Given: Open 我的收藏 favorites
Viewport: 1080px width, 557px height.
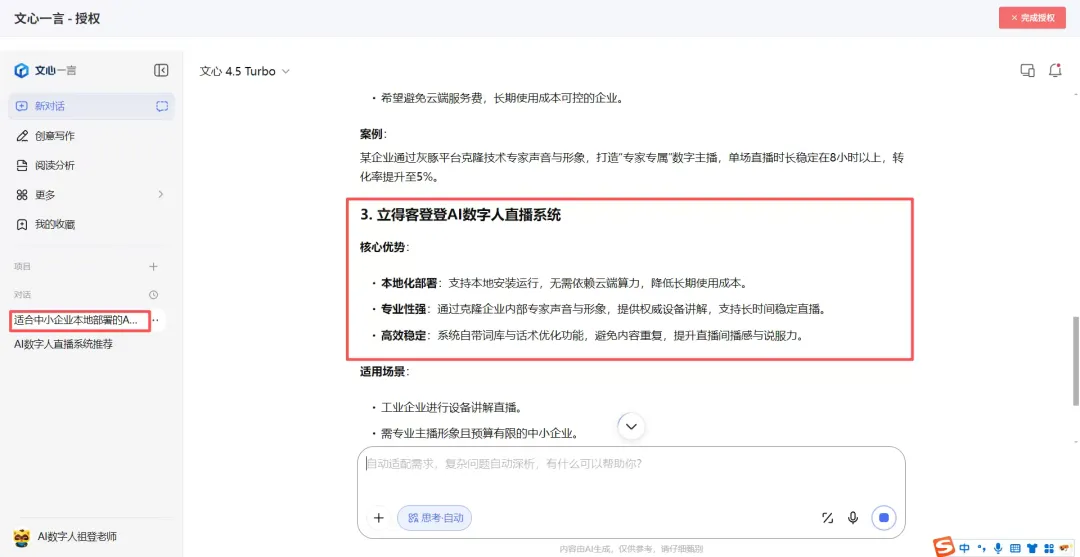Looking at the screenshot, I should (45, 224).
